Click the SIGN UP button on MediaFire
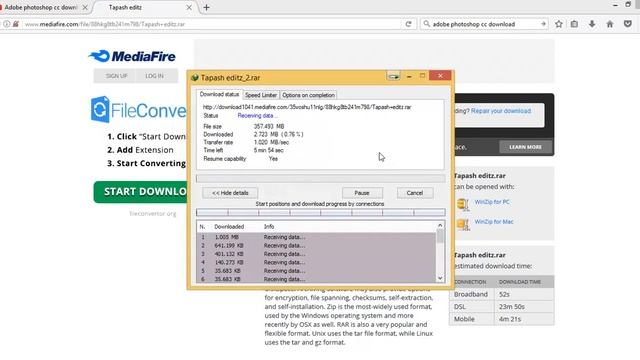The width and height of the screenshot is (640, 360). (x=116, y=76)
